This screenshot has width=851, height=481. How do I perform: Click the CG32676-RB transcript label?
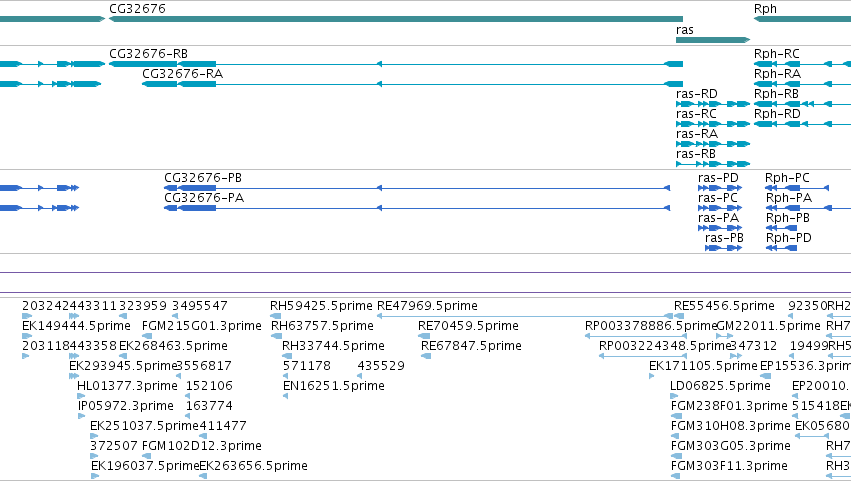(x=148, y=54)
